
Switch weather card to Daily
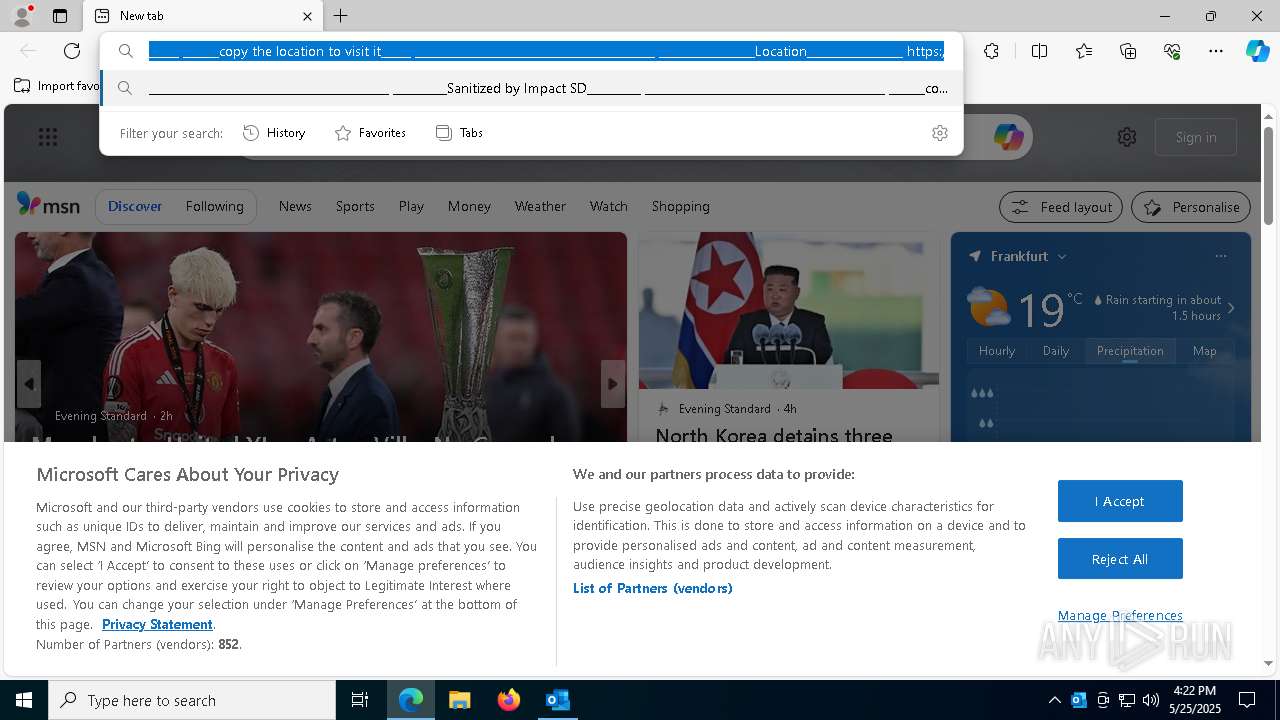tap(1056, 351)
